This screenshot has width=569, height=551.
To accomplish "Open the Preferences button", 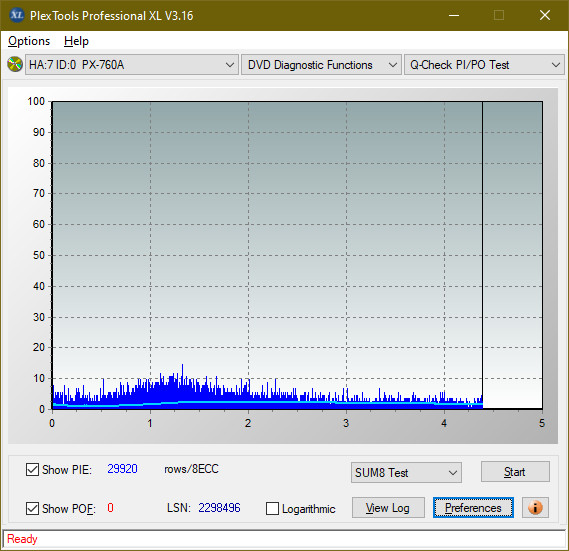I will (x=473, y=507).
